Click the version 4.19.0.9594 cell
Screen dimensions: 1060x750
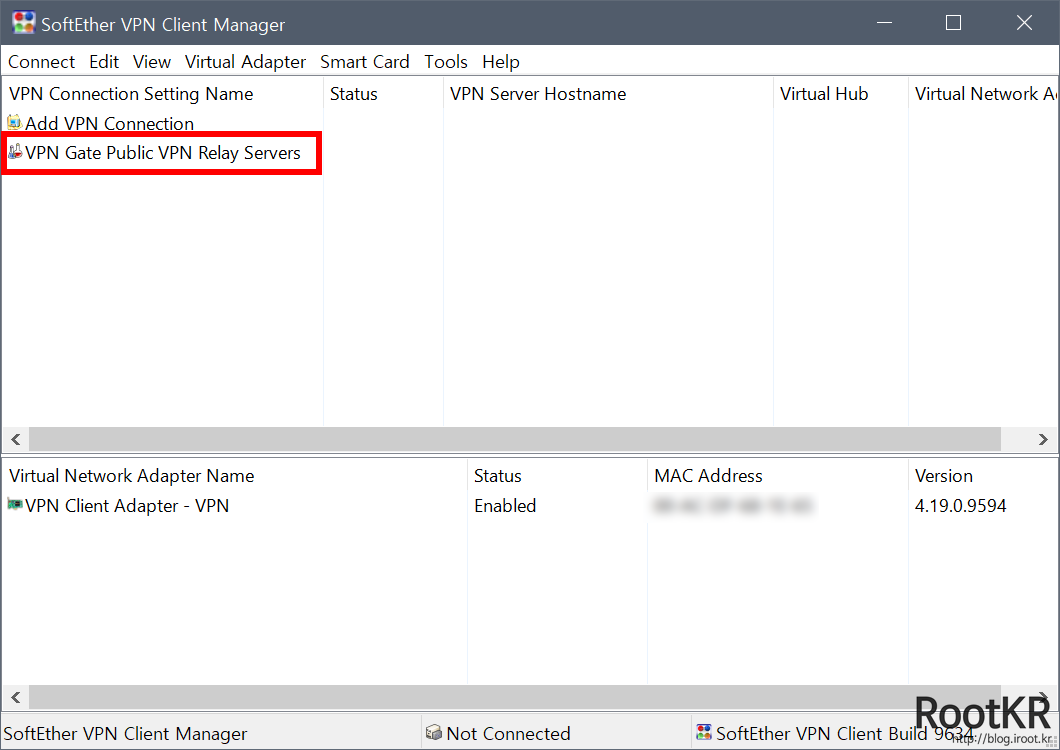click(961, 506)
